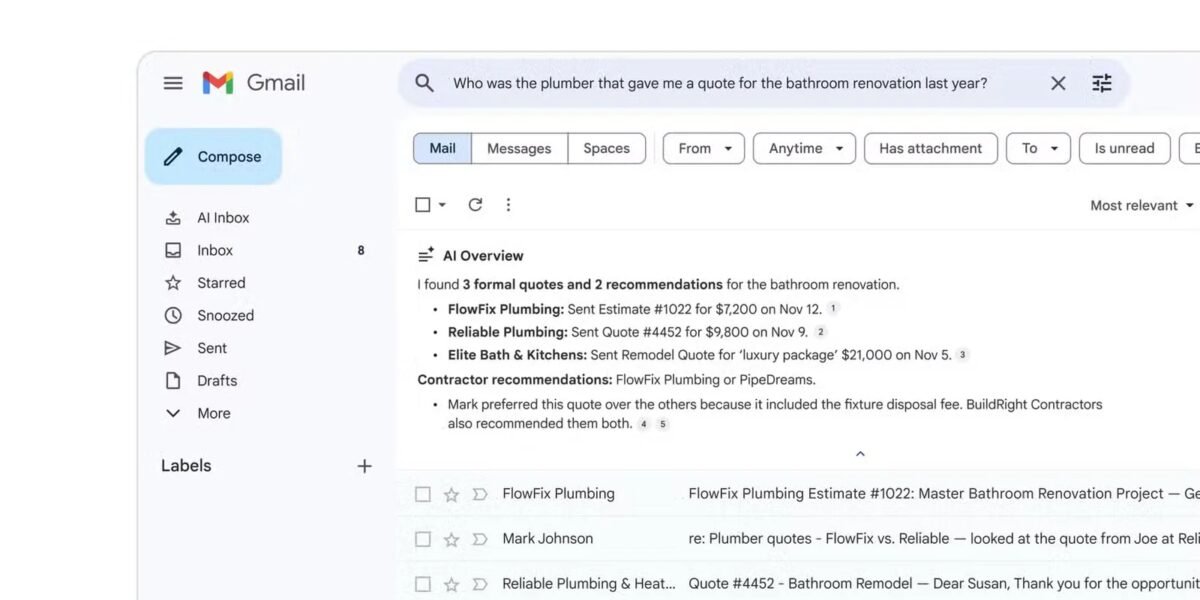Open citation 3 next to Elite Bath & Kitchens
Viewport: 1200px width, 600px height.
click(x=962, y=355)
